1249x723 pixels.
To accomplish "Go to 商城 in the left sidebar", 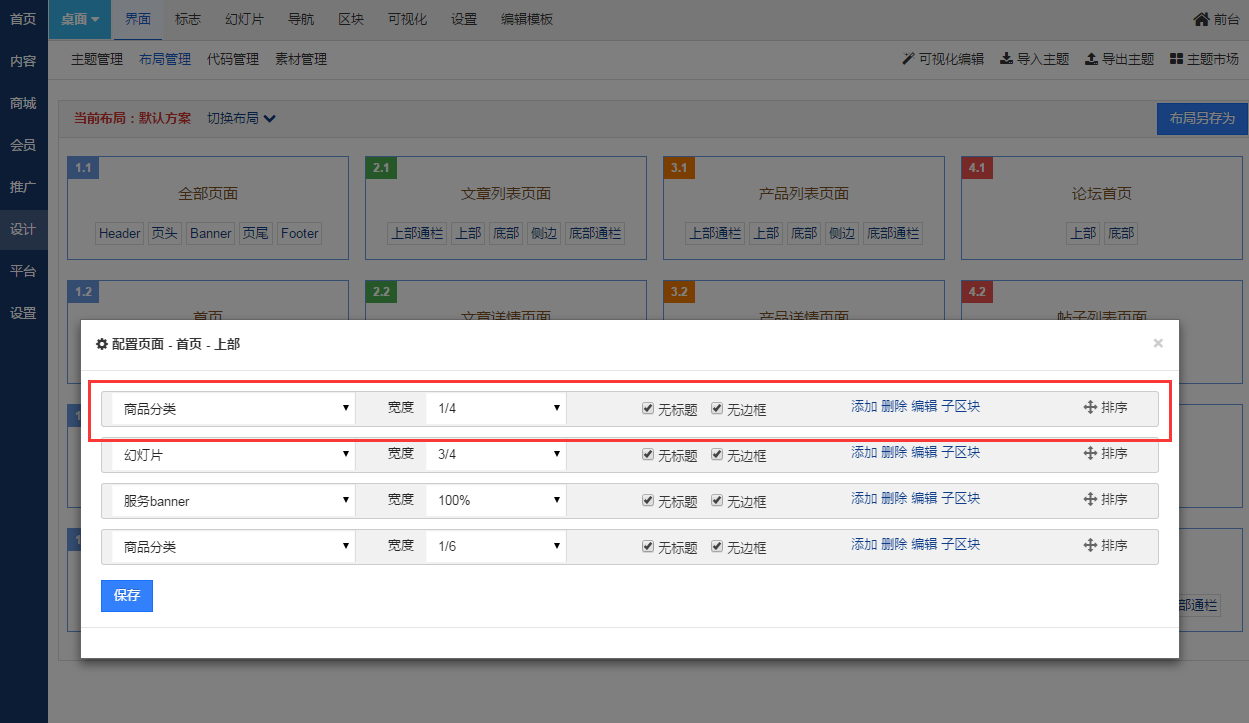I will click(x=23, y=103).
